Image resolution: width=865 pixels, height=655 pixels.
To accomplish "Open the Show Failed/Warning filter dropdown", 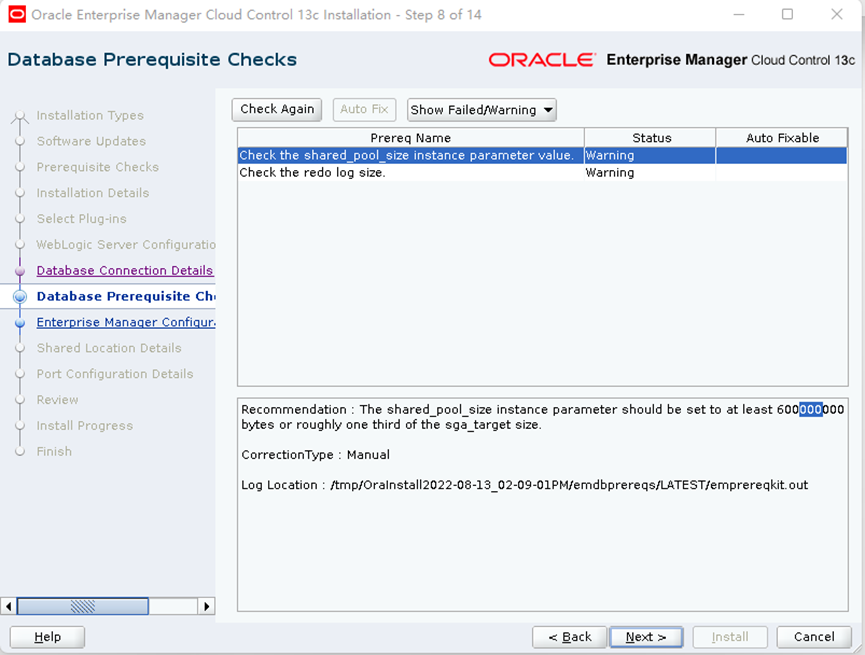I will (481, 110).
